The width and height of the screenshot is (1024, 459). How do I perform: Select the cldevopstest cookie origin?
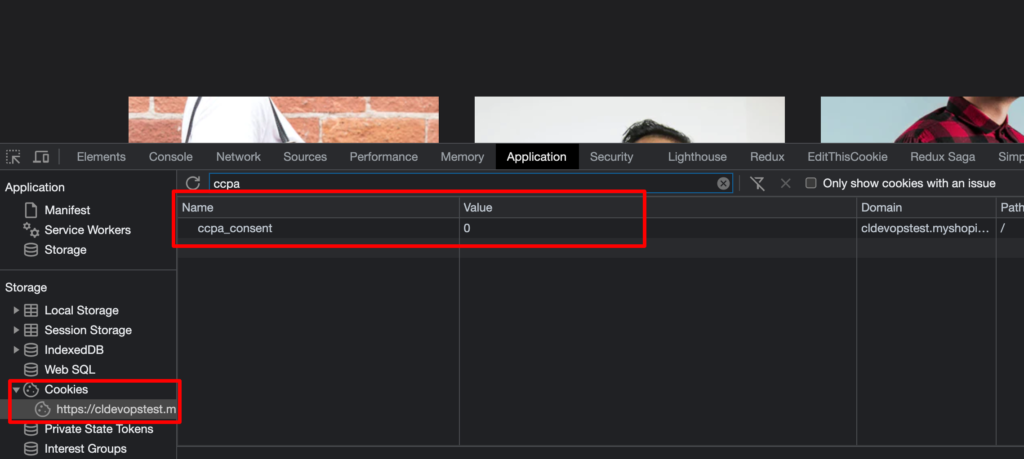pyautogui.click(x=115, y=409)
